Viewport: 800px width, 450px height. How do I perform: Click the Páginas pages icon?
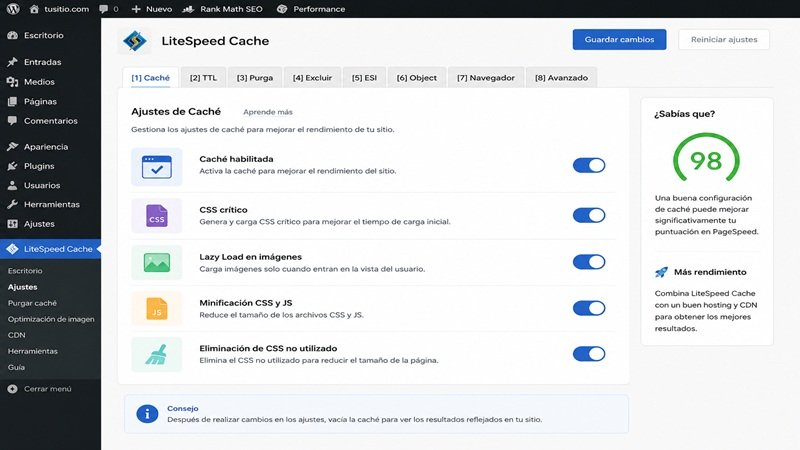[x=13, y=101]
